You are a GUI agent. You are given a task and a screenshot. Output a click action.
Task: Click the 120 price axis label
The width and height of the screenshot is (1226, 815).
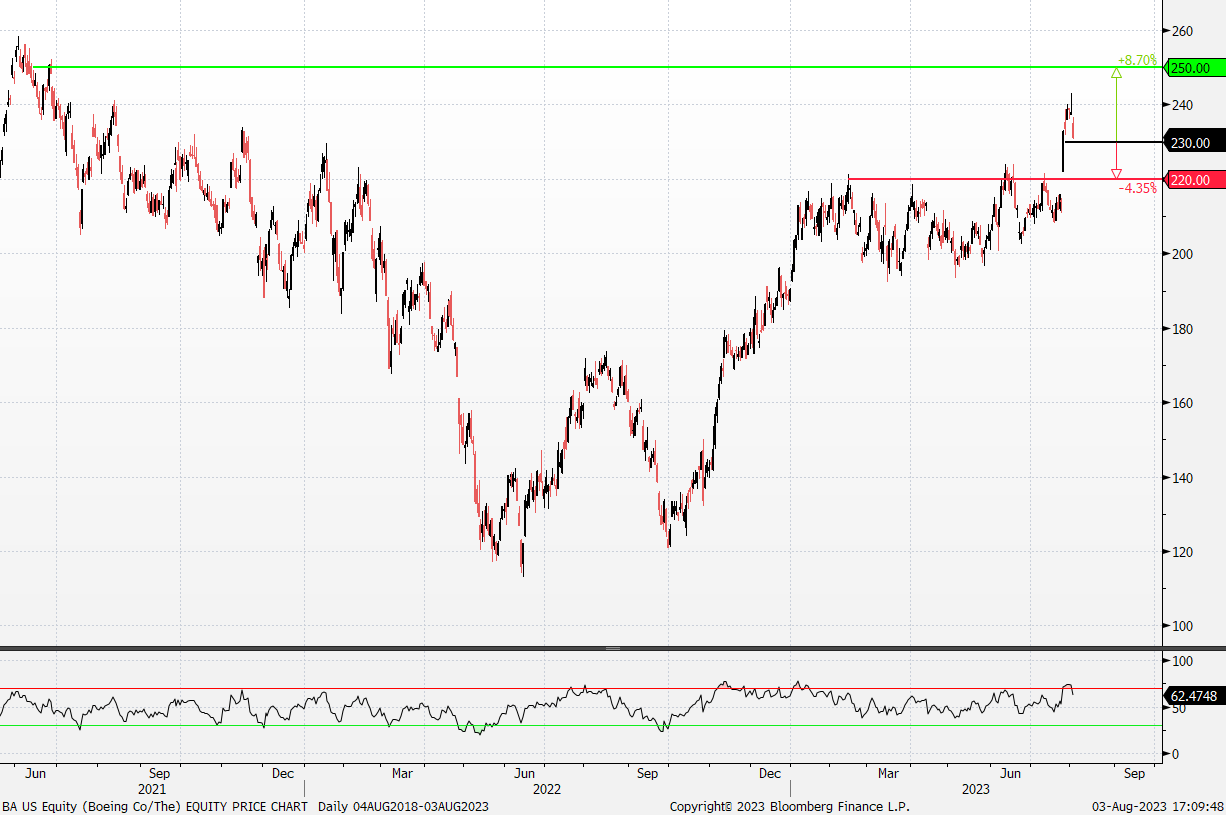(x=1183, y=552)
